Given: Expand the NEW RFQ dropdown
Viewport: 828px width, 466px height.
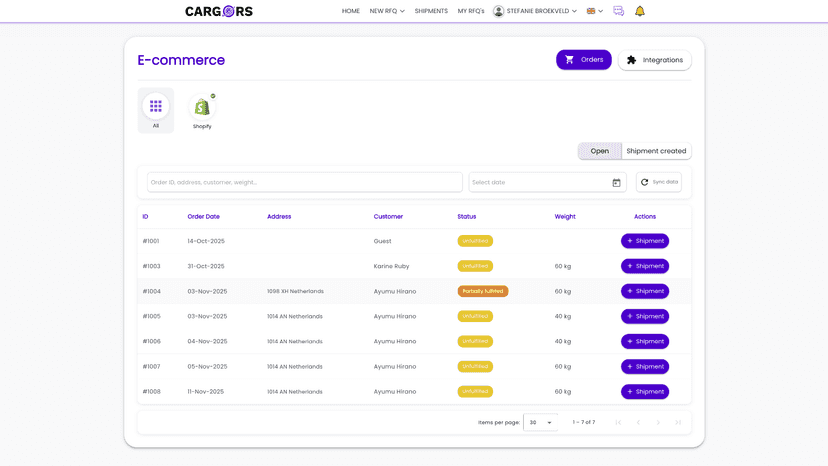Looking at the screenshot, I should coord(387,11).
